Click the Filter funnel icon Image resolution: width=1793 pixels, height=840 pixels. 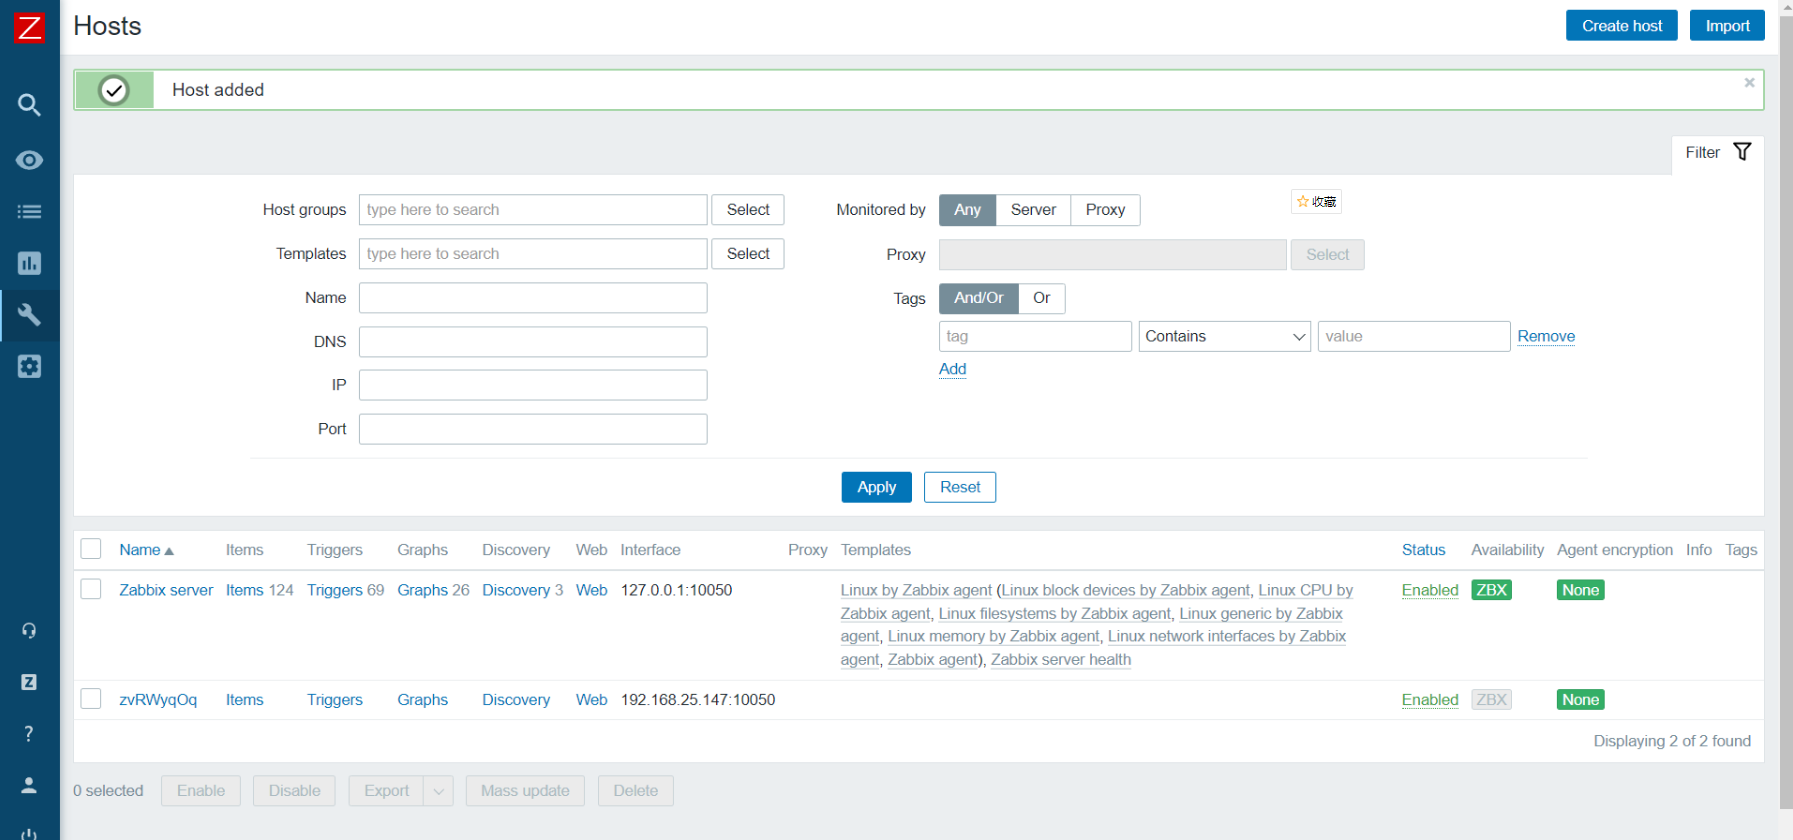(x=1742, y=152)
